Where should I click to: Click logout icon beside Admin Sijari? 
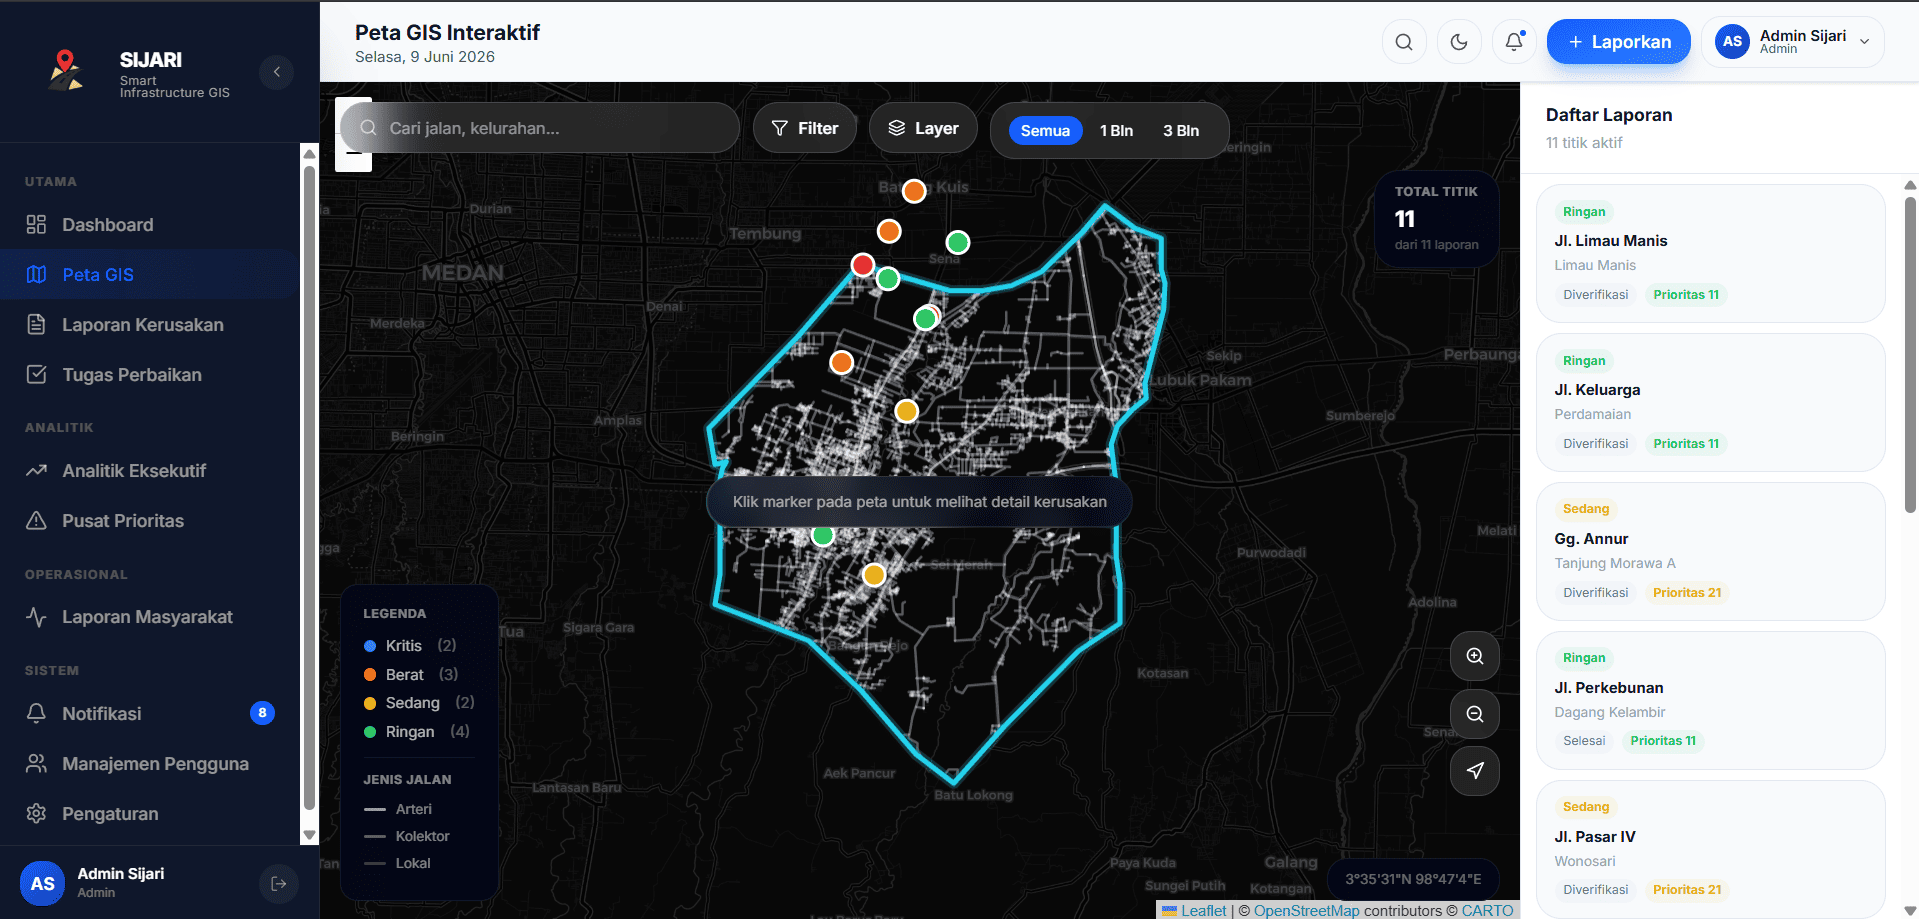point(278,883)
